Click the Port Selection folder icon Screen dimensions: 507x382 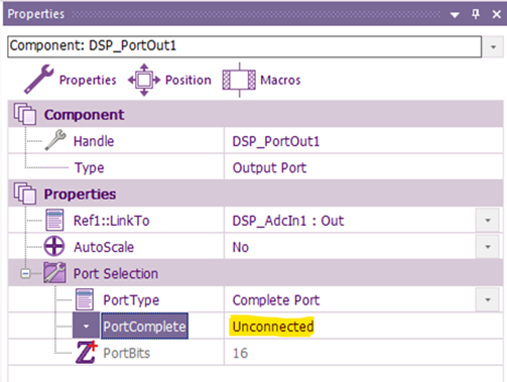[x=55, y=273]
